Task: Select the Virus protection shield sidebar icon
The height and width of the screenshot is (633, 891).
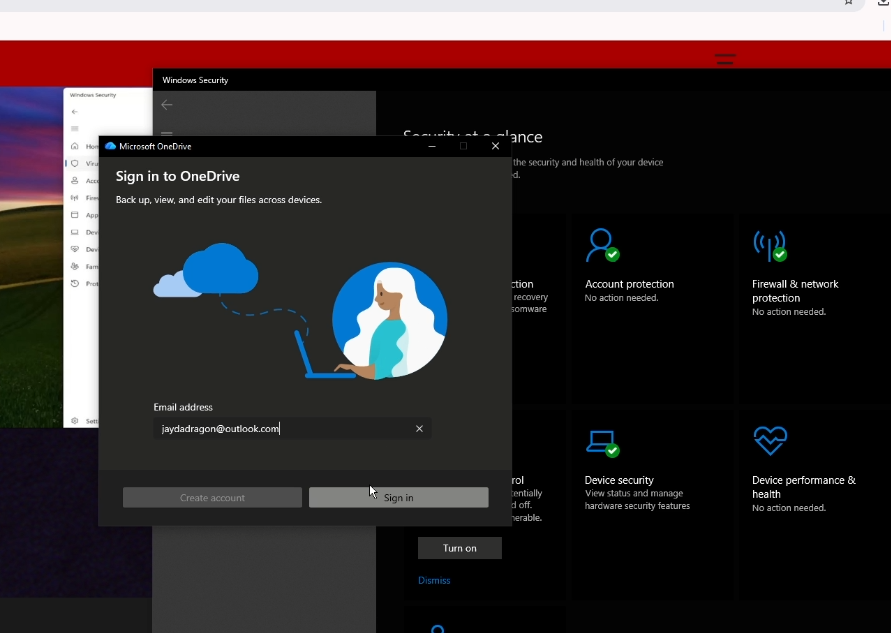Action: coord(74,163)
